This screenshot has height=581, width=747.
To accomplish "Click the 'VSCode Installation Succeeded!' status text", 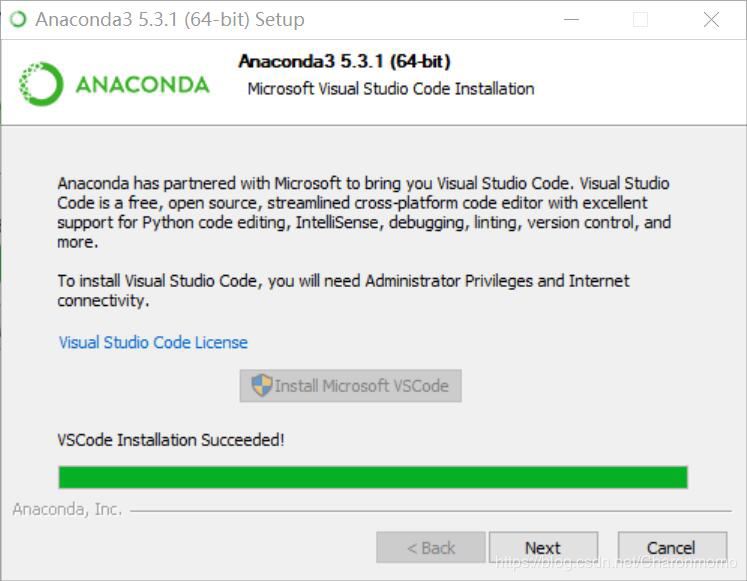I will click(x=171, y=440).
